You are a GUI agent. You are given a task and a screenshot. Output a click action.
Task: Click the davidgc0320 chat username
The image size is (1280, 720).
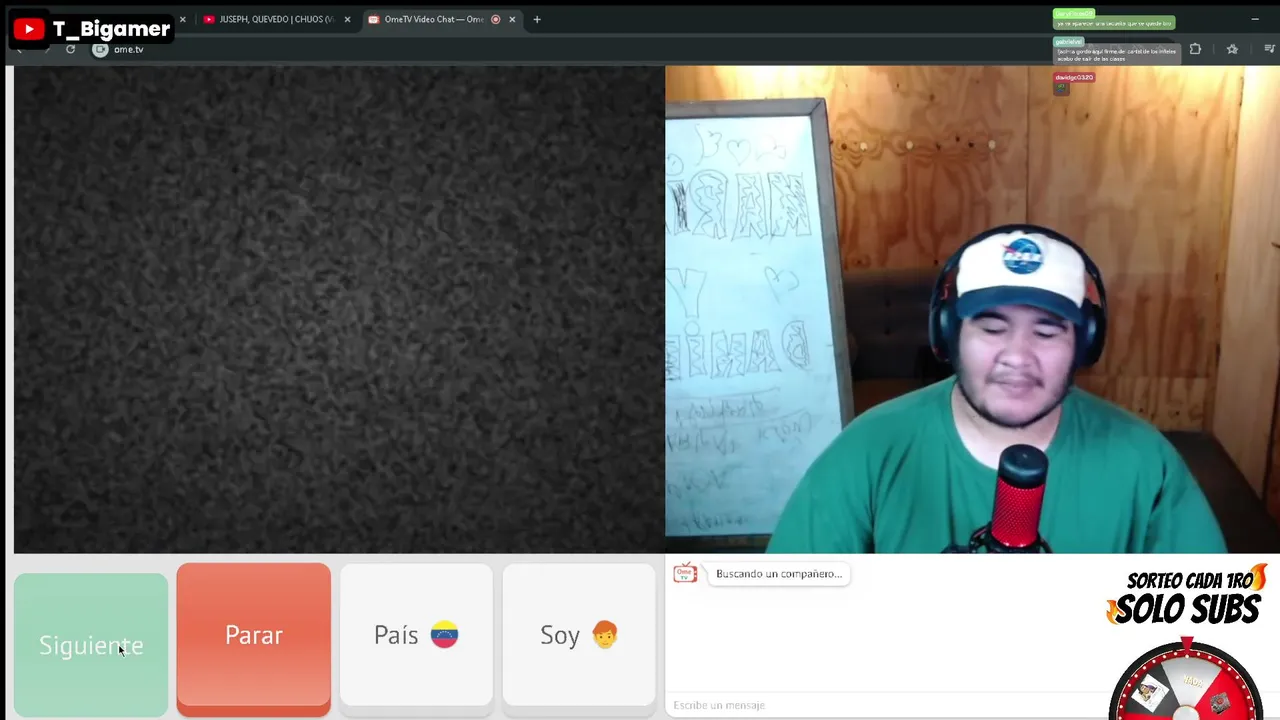[x=1074, y=77]
